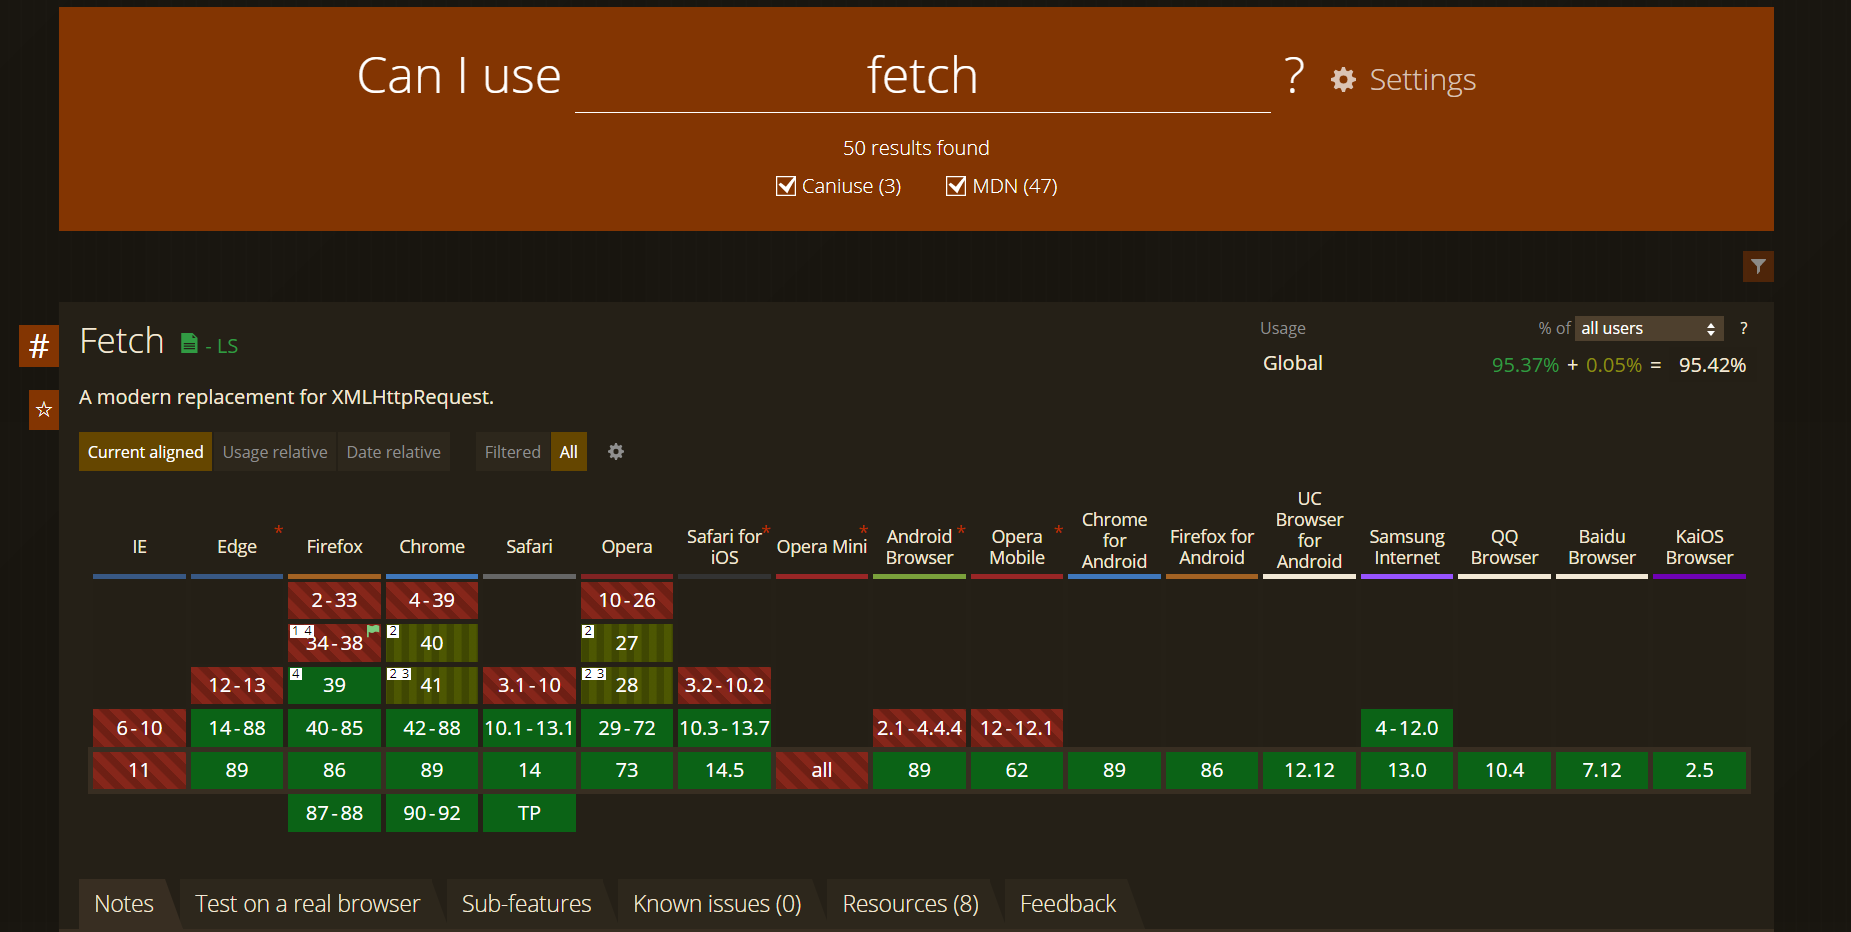Click the KaiOS Browser 2.5 cell

1699,770
